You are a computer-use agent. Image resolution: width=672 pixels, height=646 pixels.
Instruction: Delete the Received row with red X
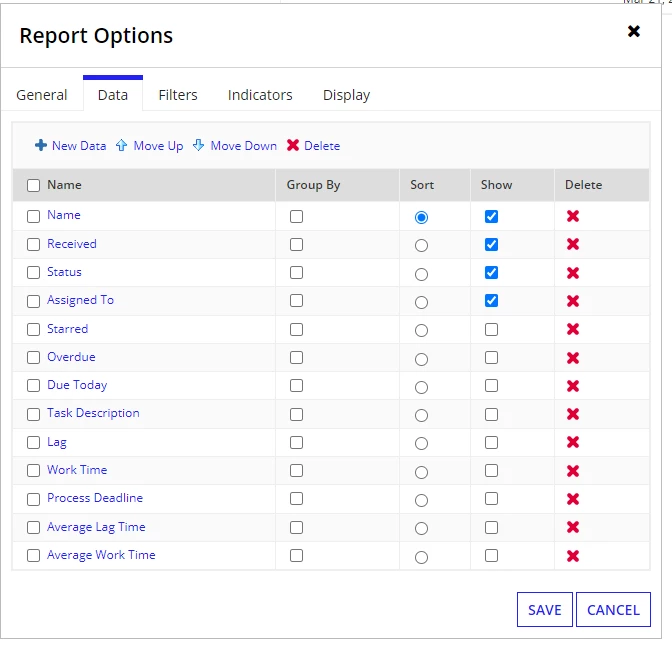coord(573,244)
